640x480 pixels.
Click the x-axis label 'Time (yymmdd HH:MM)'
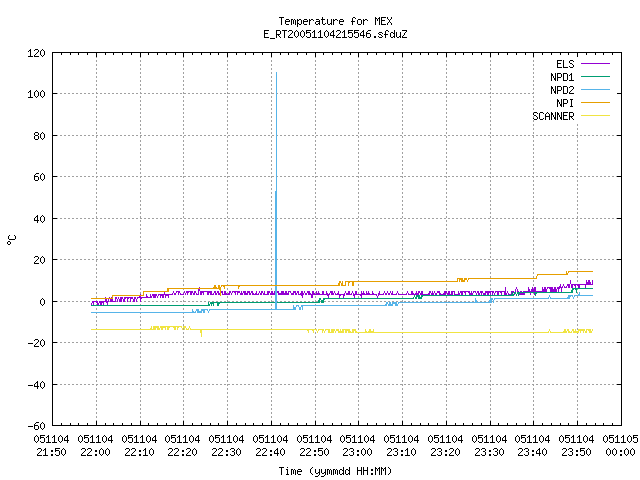(x=336, y=471)
